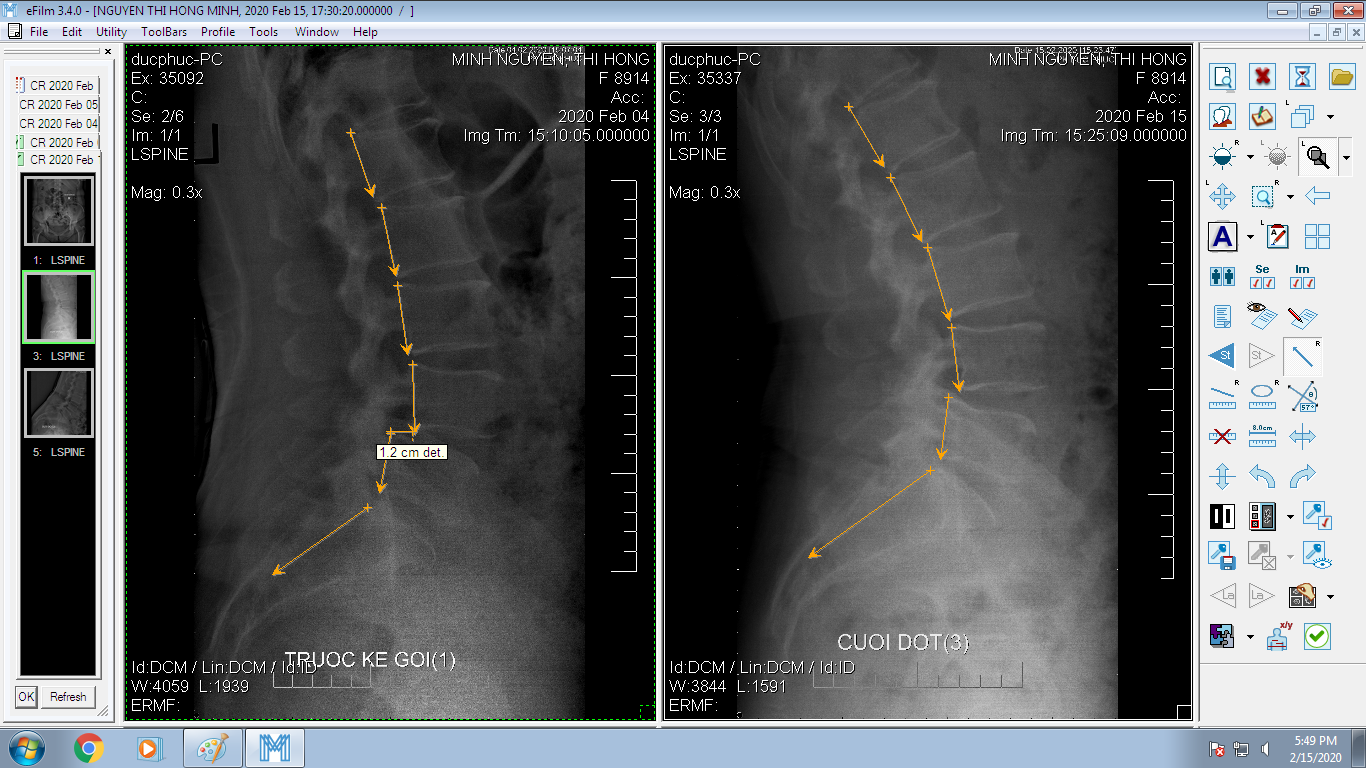Expand dropdown beside hand-over-grid layout icon
This screenshot has height=768, width=1366.
coord(1330,597)
